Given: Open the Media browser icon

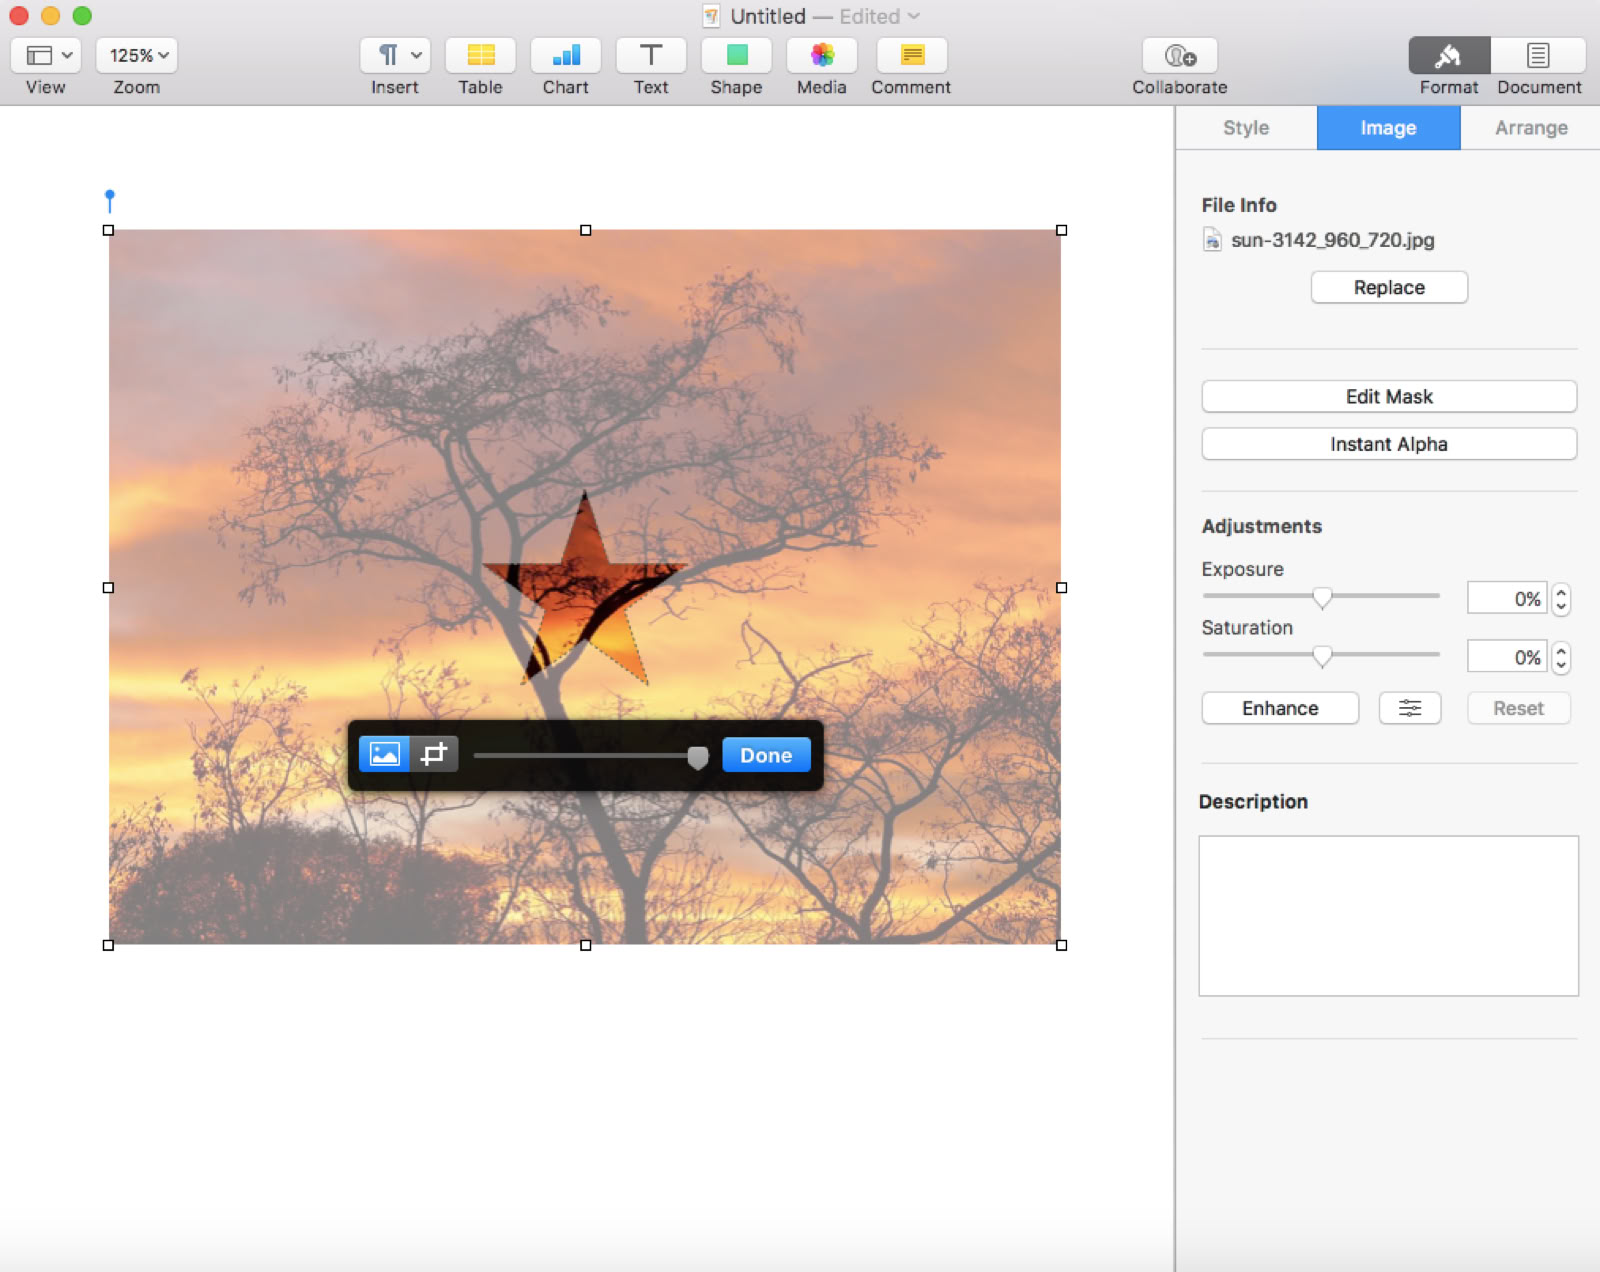Looking at the screenshot, I should (x=821, y=56).
